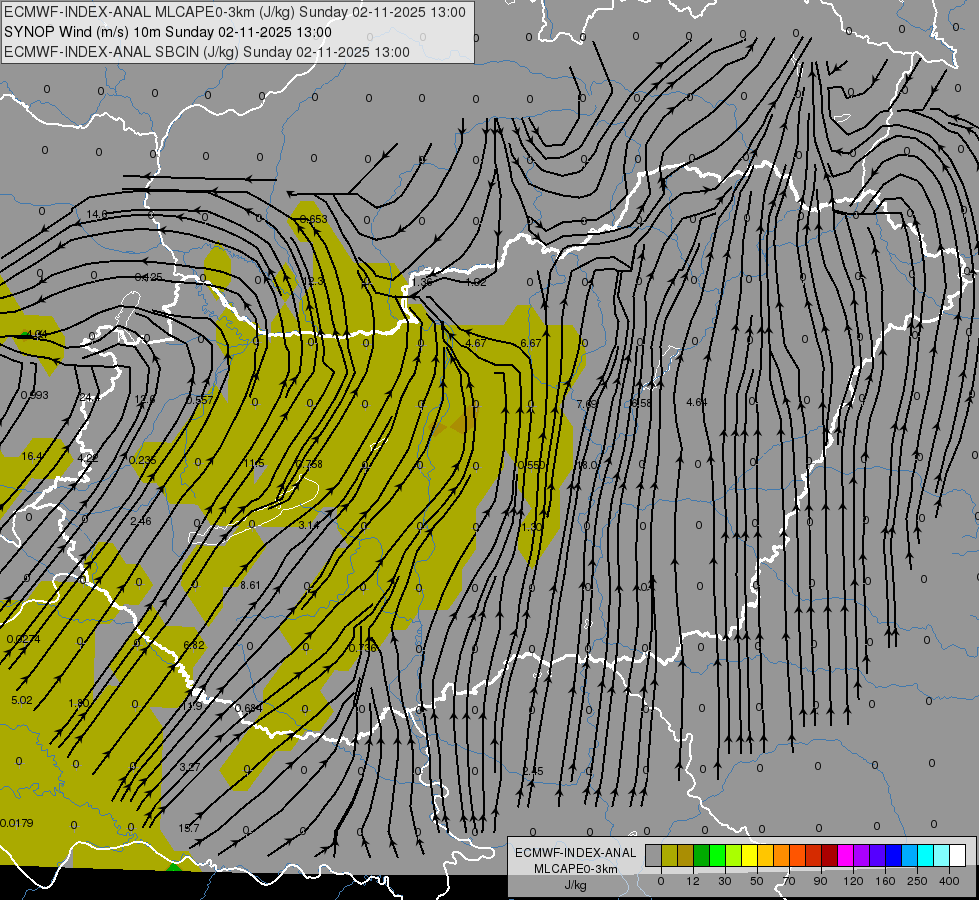This screenshot has height=900, width=979.
Task: Pick the olive legend swatch after 0
Action: pos(669,856)
